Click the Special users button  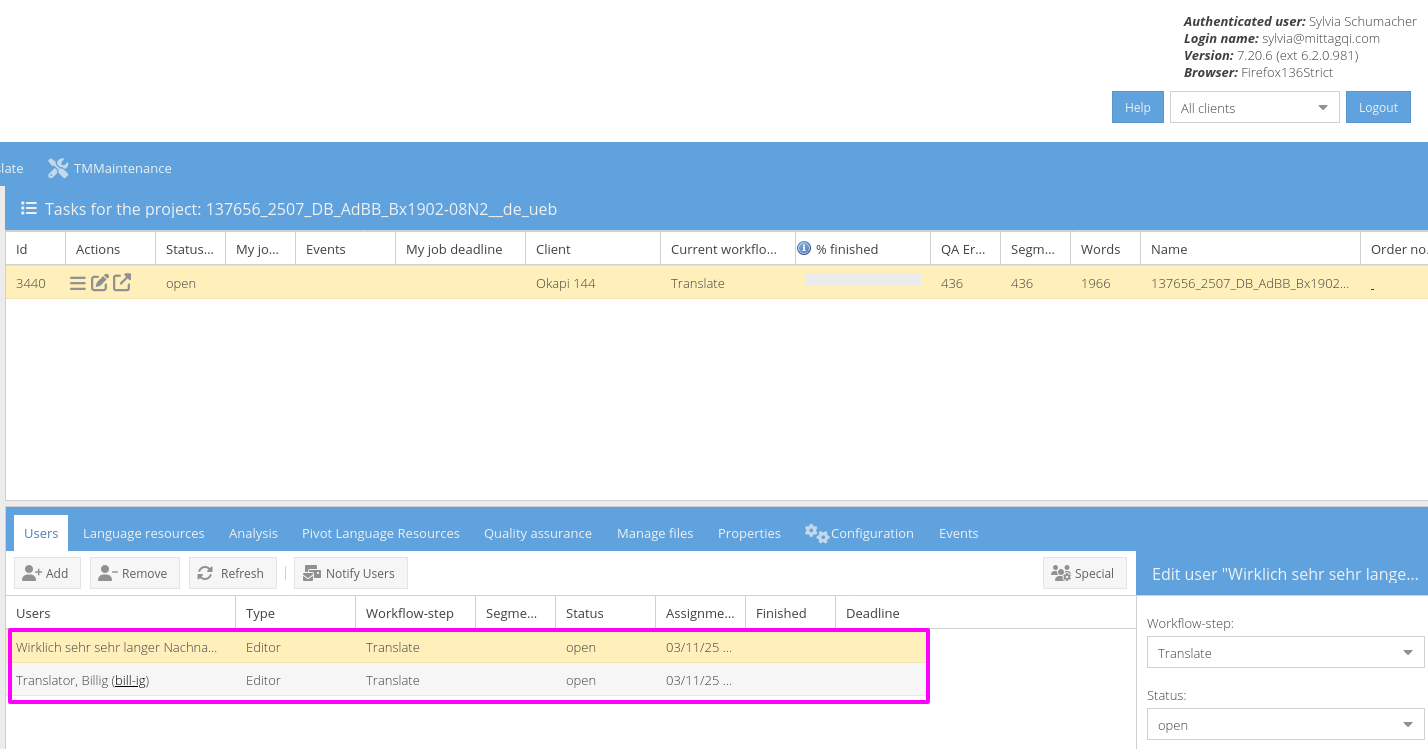pos(1084,573)
